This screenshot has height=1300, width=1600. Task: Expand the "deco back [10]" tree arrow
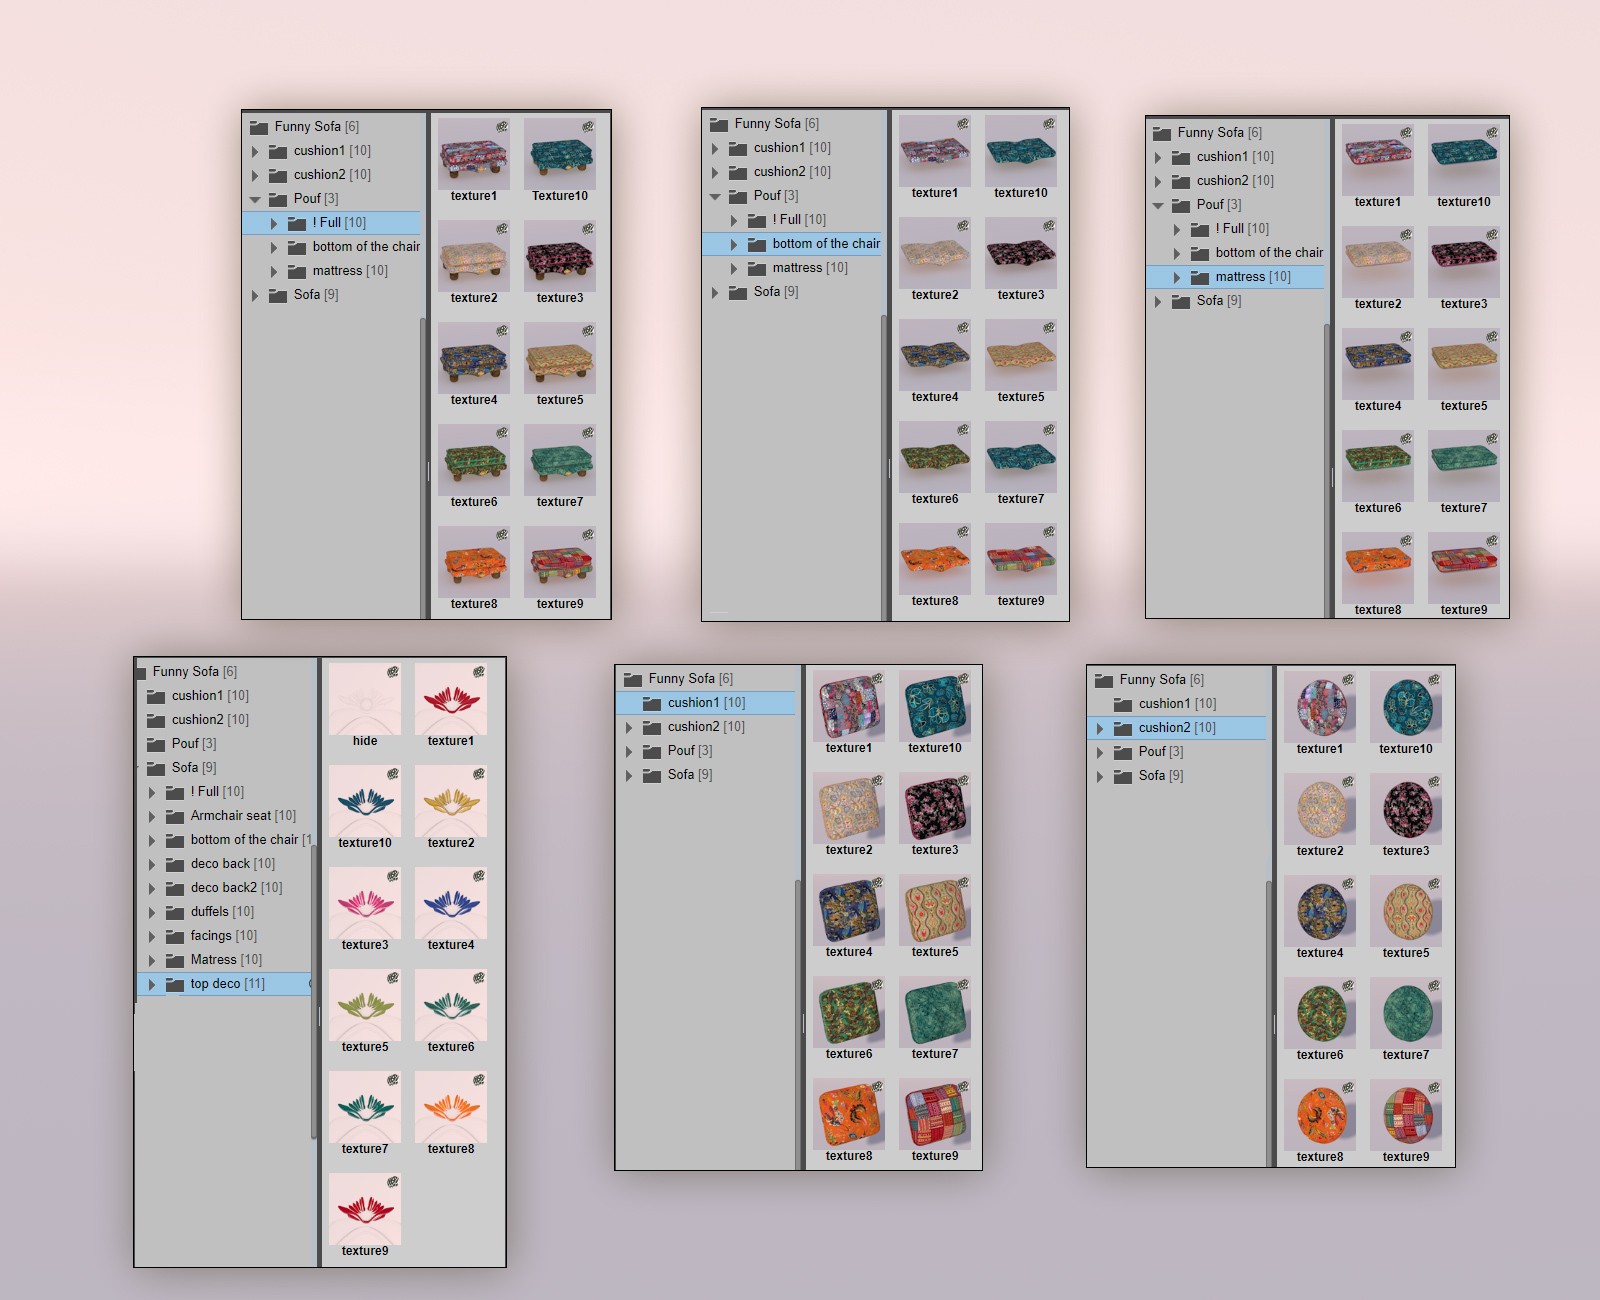pyautogui.click(x=152, y=864)
